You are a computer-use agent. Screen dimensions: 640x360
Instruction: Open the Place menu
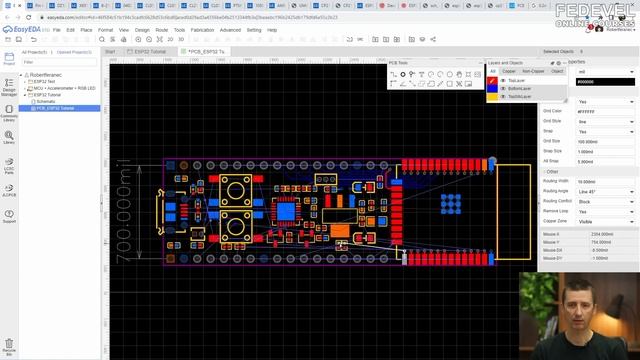point(86,30)
